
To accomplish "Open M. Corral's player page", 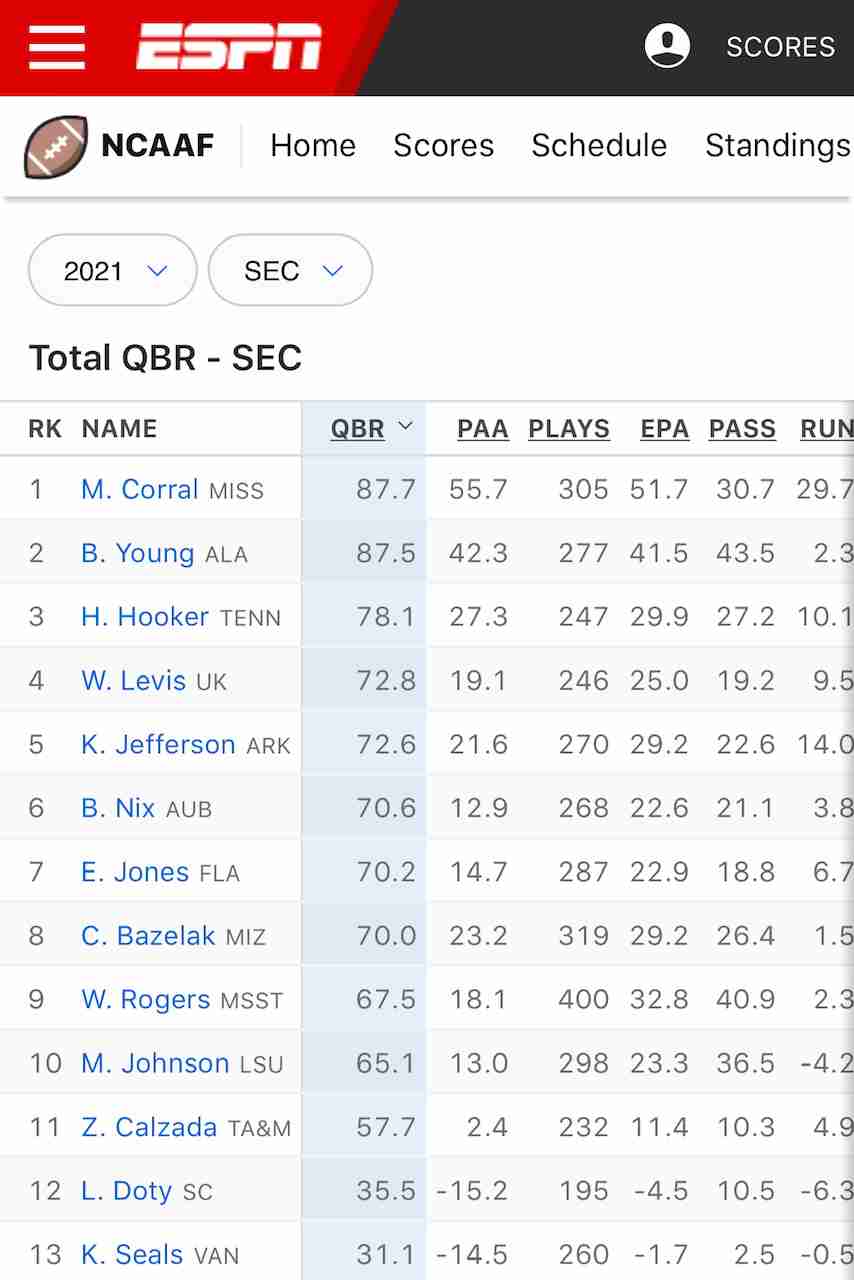I will [x=140, y=490].
